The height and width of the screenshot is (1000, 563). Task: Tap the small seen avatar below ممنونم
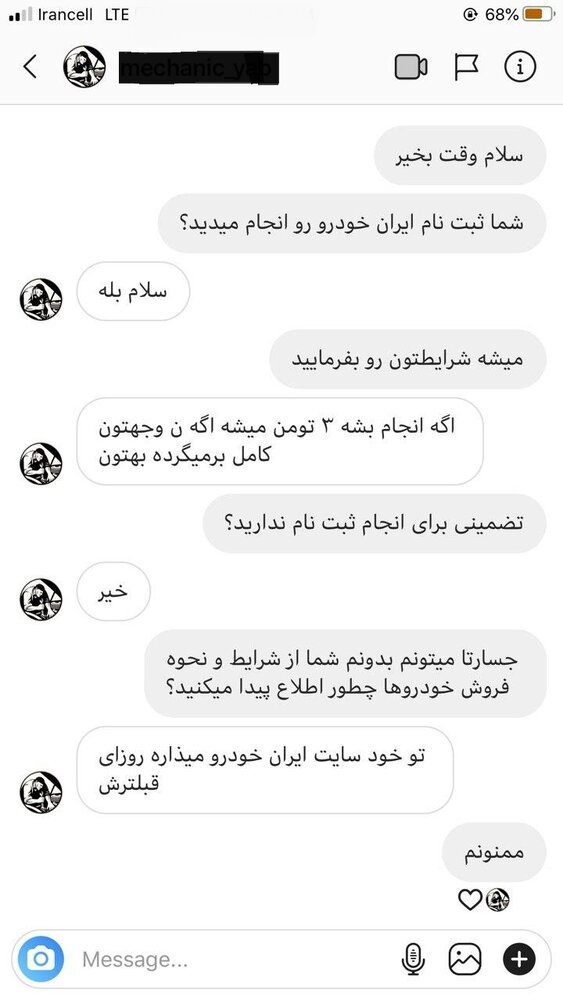tap(498, 900)
